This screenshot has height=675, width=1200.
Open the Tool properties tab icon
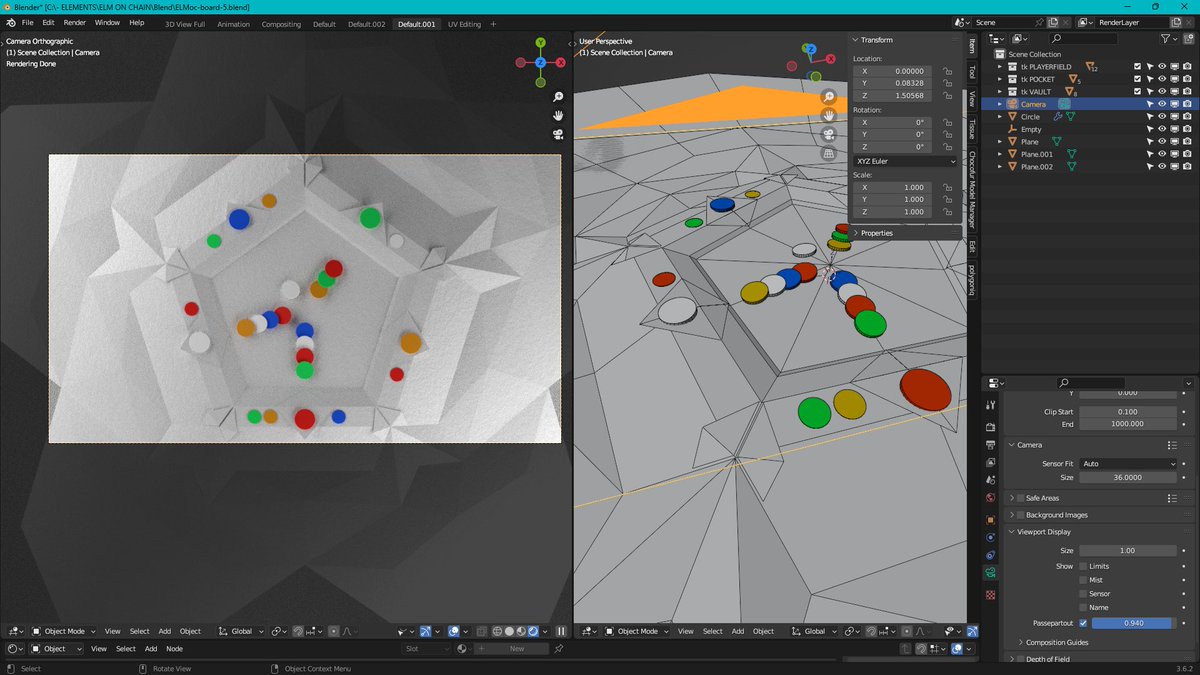click(991, 405)
